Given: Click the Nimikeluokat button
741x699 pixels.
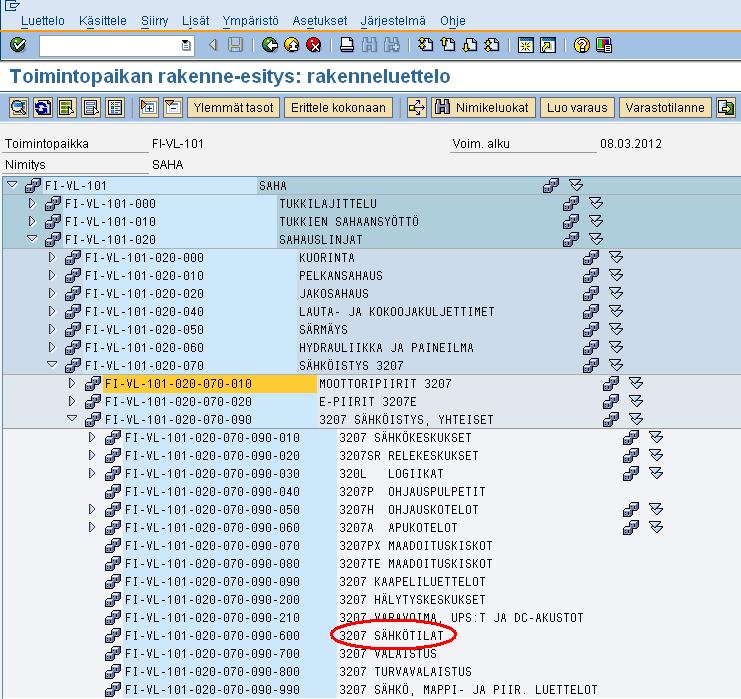Looking at the screenshot, I should (483, 108).
